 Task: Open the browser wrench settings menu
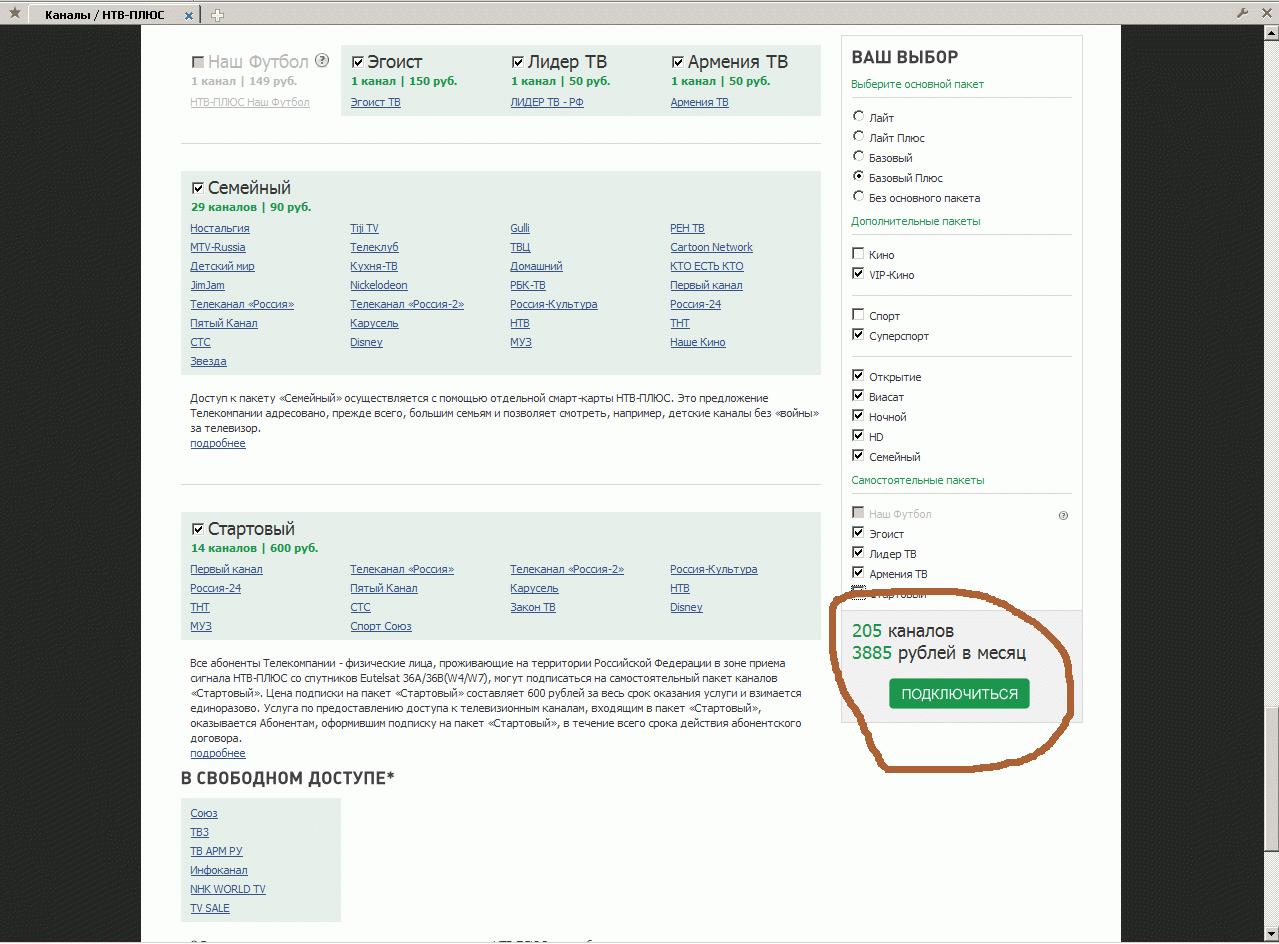[1242, 13]
